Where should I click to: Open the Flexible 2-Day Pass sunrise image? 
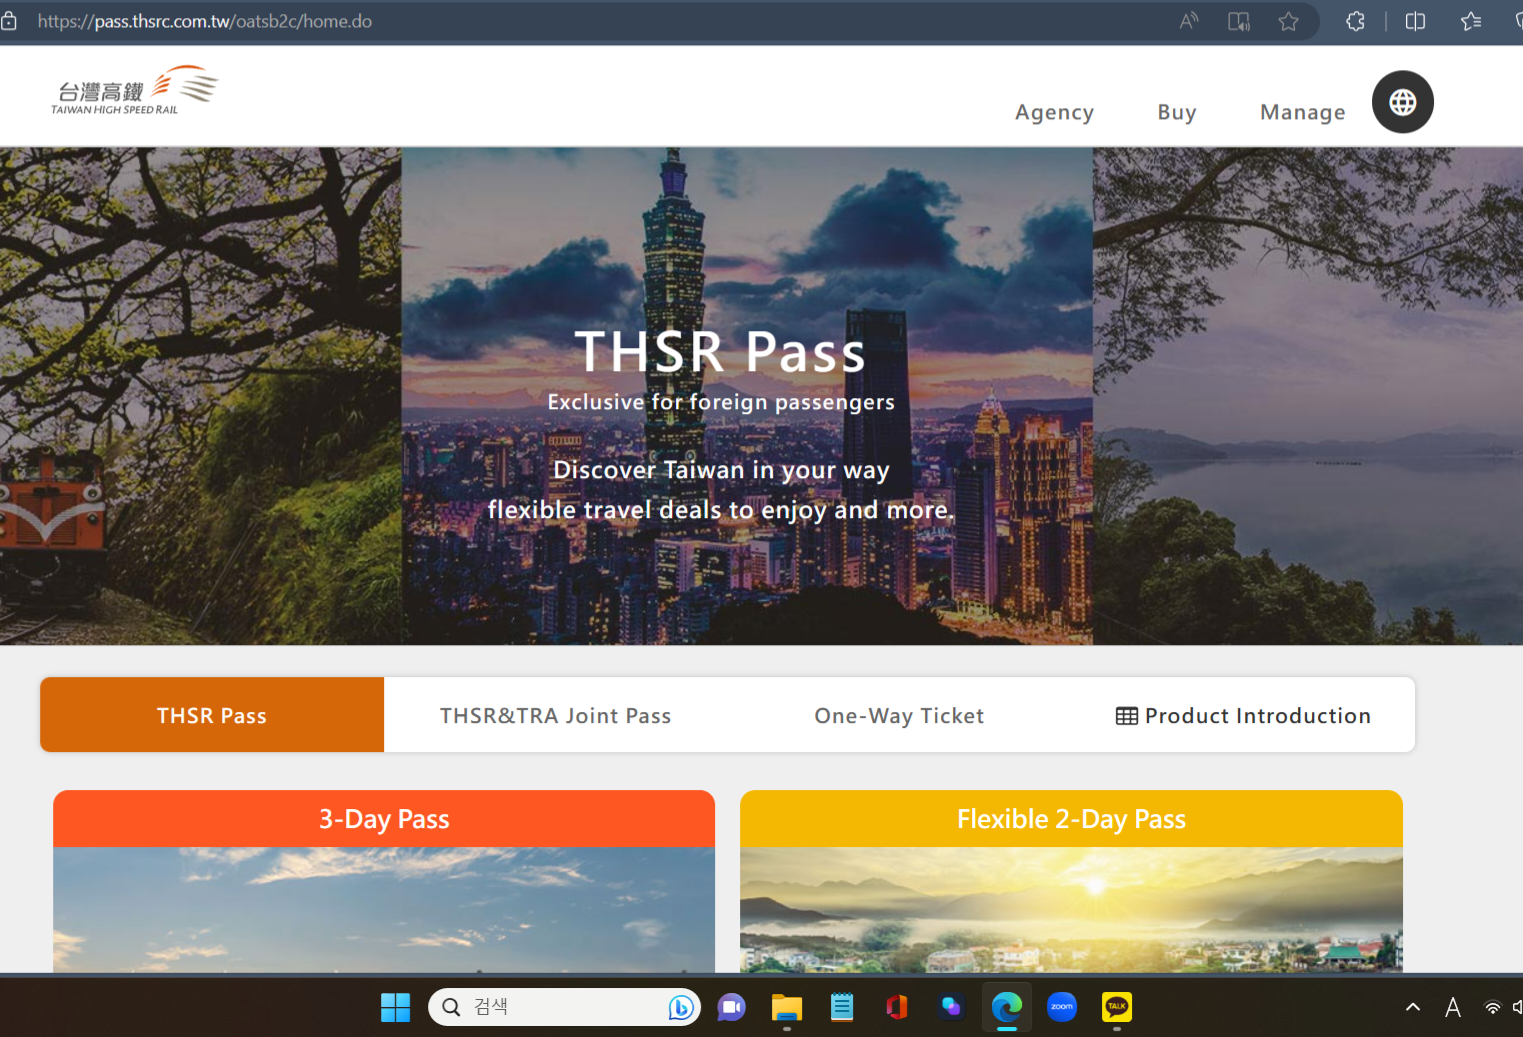(1071, 910)
